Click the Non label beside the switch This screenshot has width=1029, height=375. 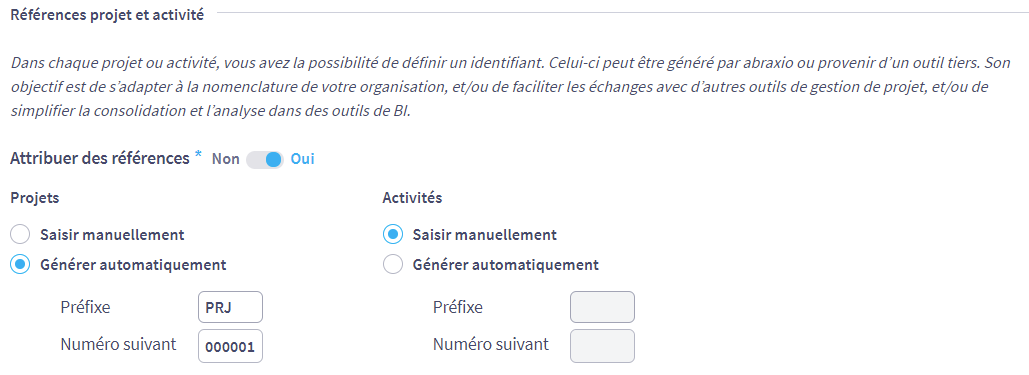click(226, 160)
